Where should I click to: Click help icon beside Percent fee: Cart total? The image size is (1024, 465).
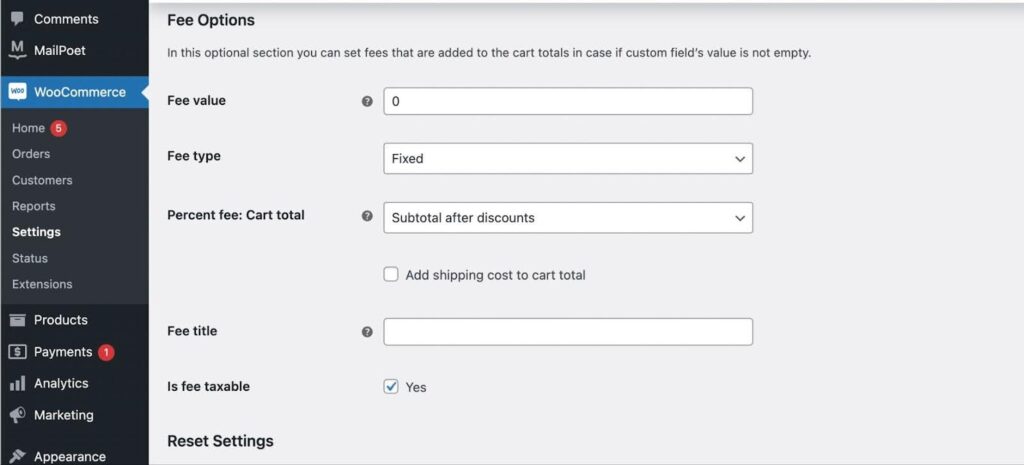(368, 216)
